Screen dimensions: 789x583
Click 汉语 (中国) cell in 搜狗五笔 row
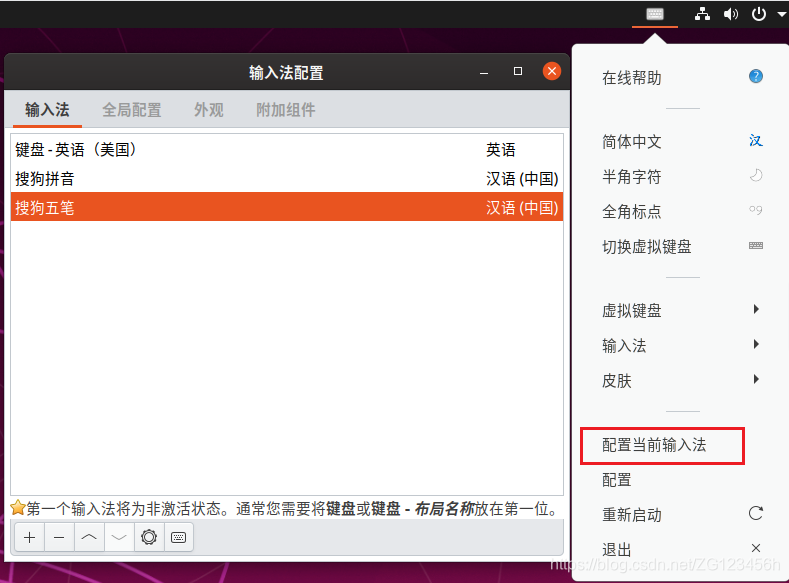[x=522, y=208]
